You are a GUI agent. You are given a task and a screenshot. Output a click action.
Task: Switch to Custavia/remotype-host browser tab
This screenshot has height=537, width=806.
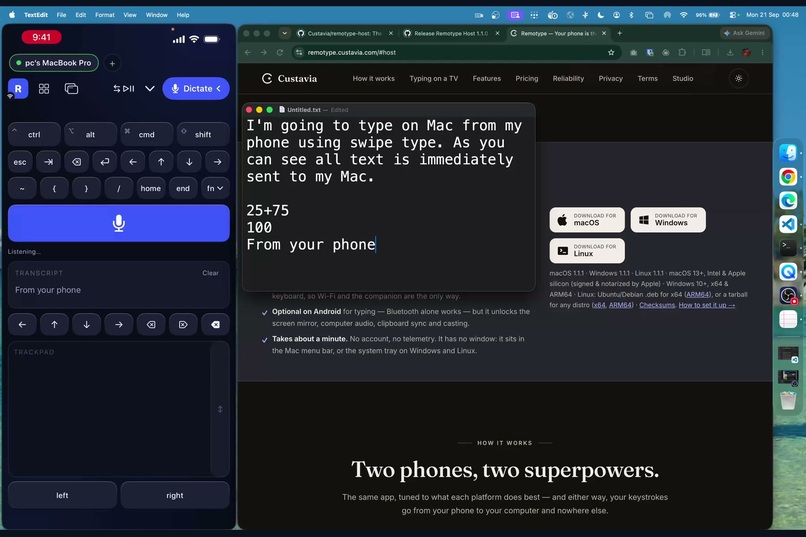click(344, 33)
